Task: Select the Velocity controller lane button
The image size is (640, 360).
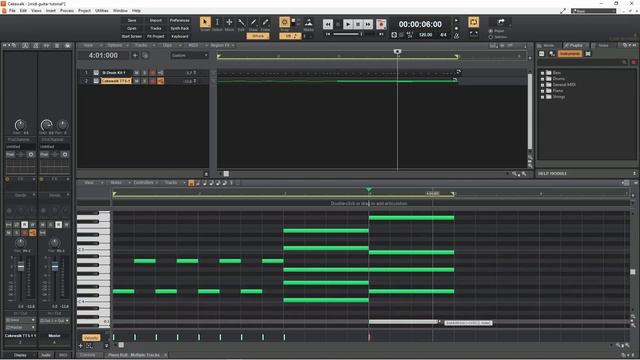Action: click(91, 338)
